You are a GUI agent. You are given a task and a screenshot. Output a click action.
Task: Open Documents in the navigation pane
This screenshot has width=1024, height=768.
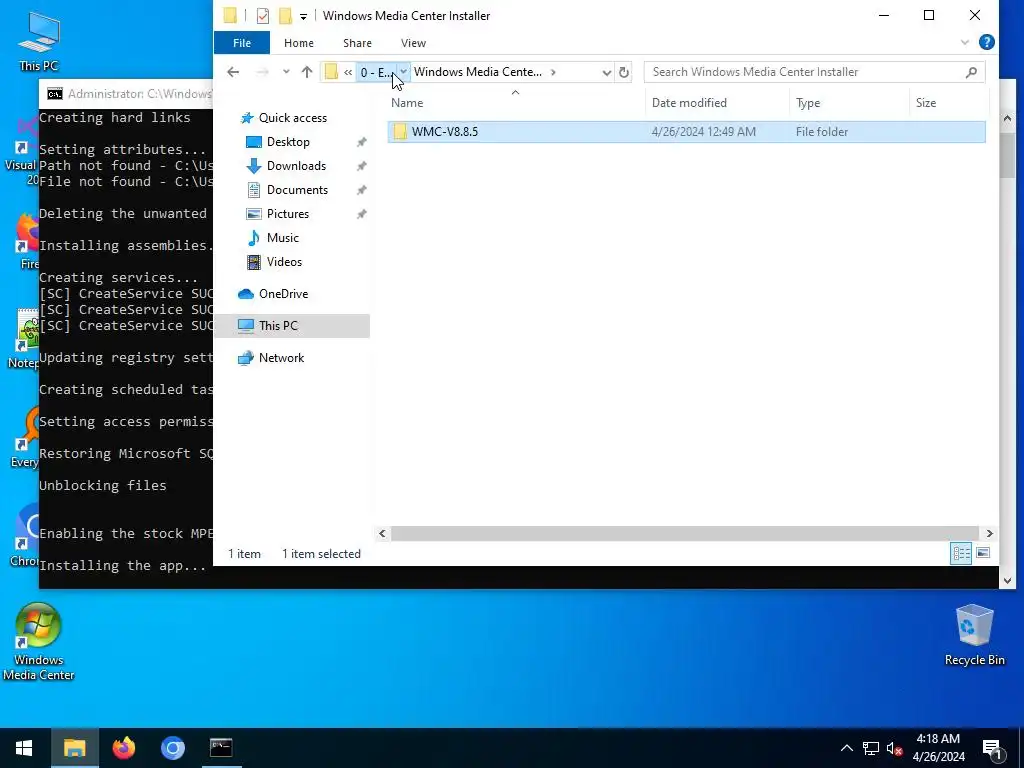[x=297, y=190]
